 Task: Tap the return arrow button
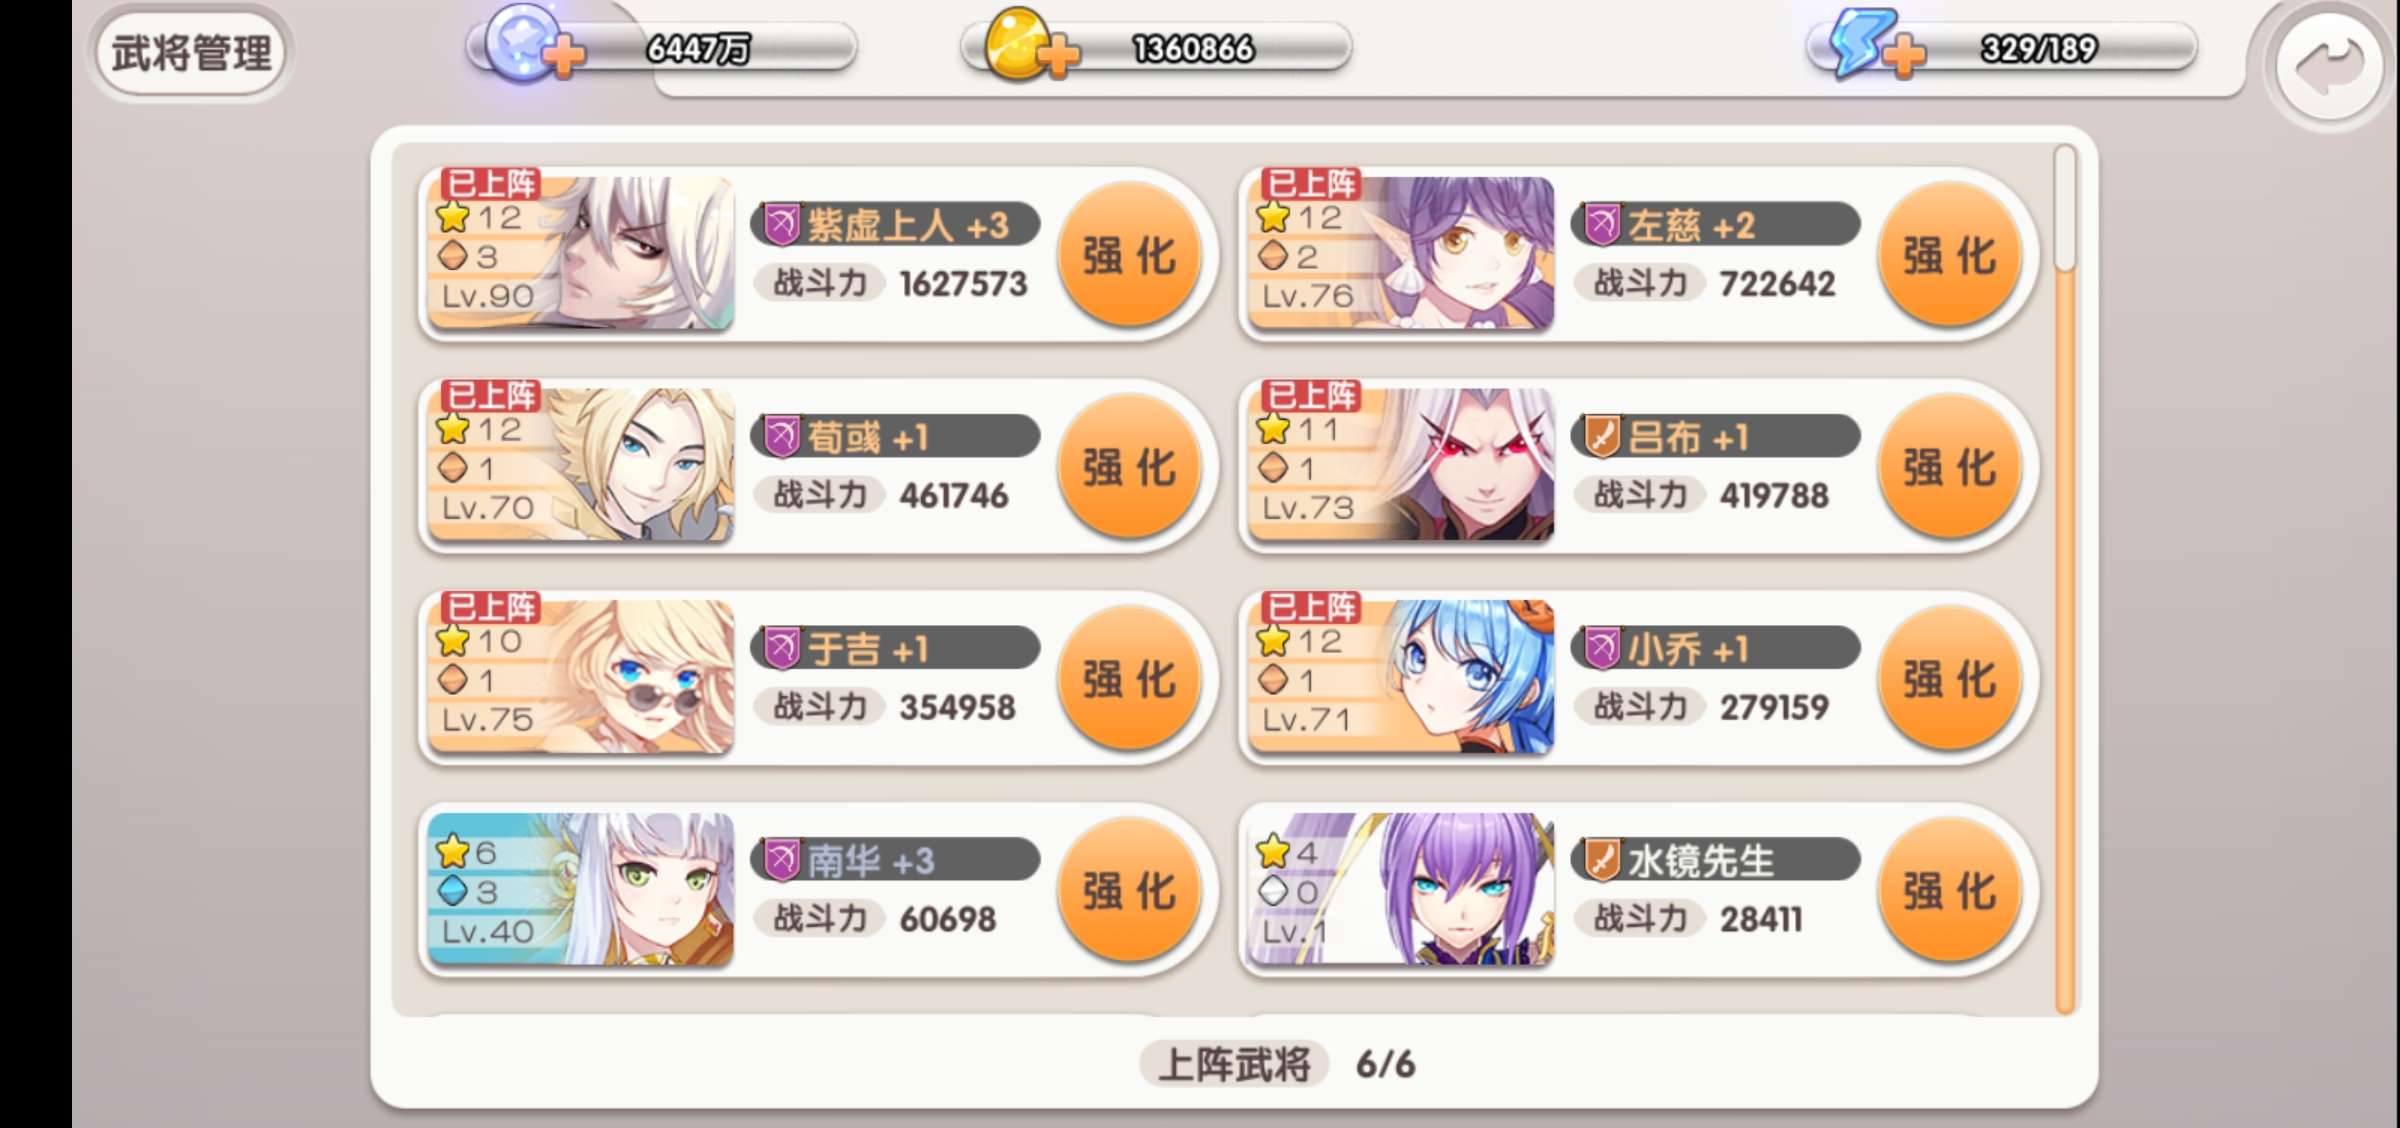coord(2329,68)
